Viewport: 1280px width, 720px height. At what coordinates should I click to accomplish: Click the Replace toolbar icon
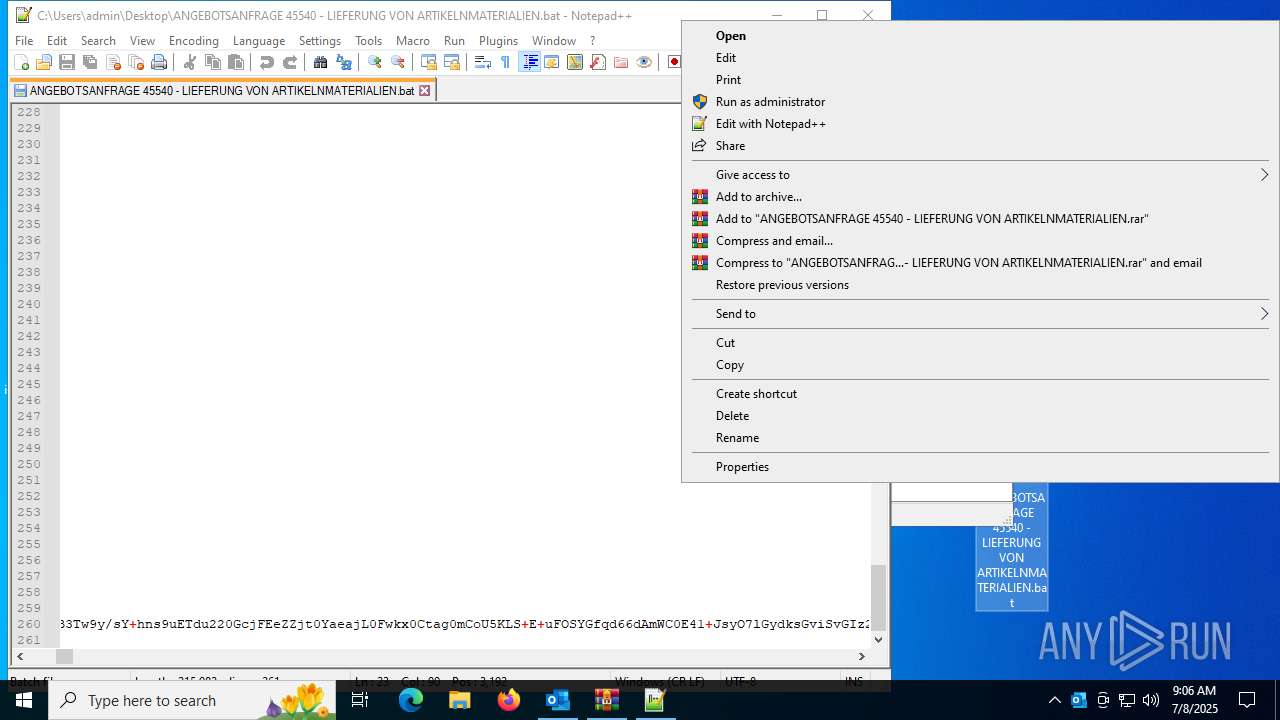point(344,62)
